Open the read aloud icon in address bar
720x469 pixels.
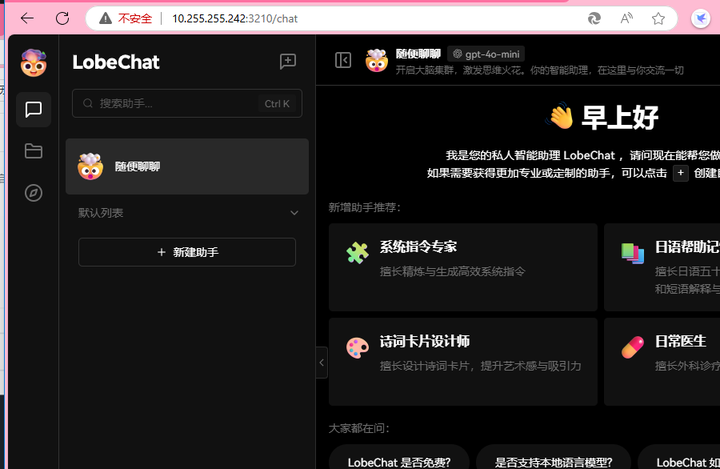coord(626,18)
